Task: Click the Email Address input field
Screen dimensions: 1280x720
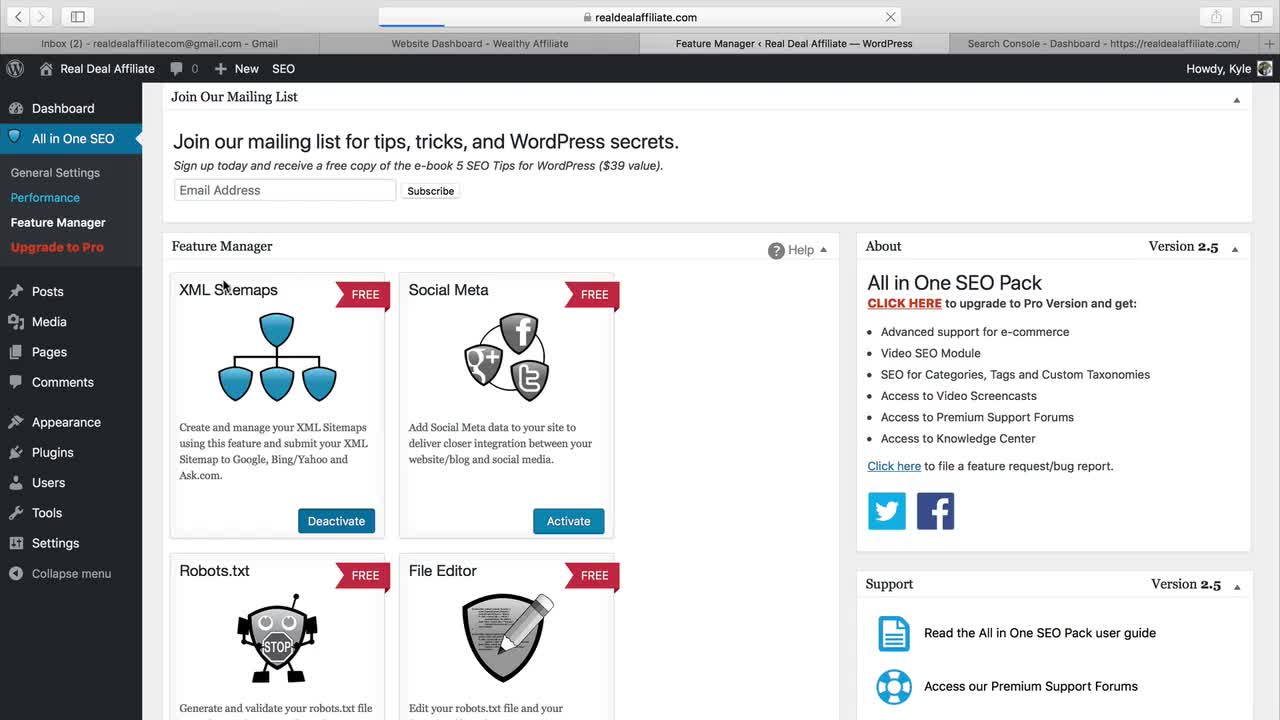Action: [285, 190]
